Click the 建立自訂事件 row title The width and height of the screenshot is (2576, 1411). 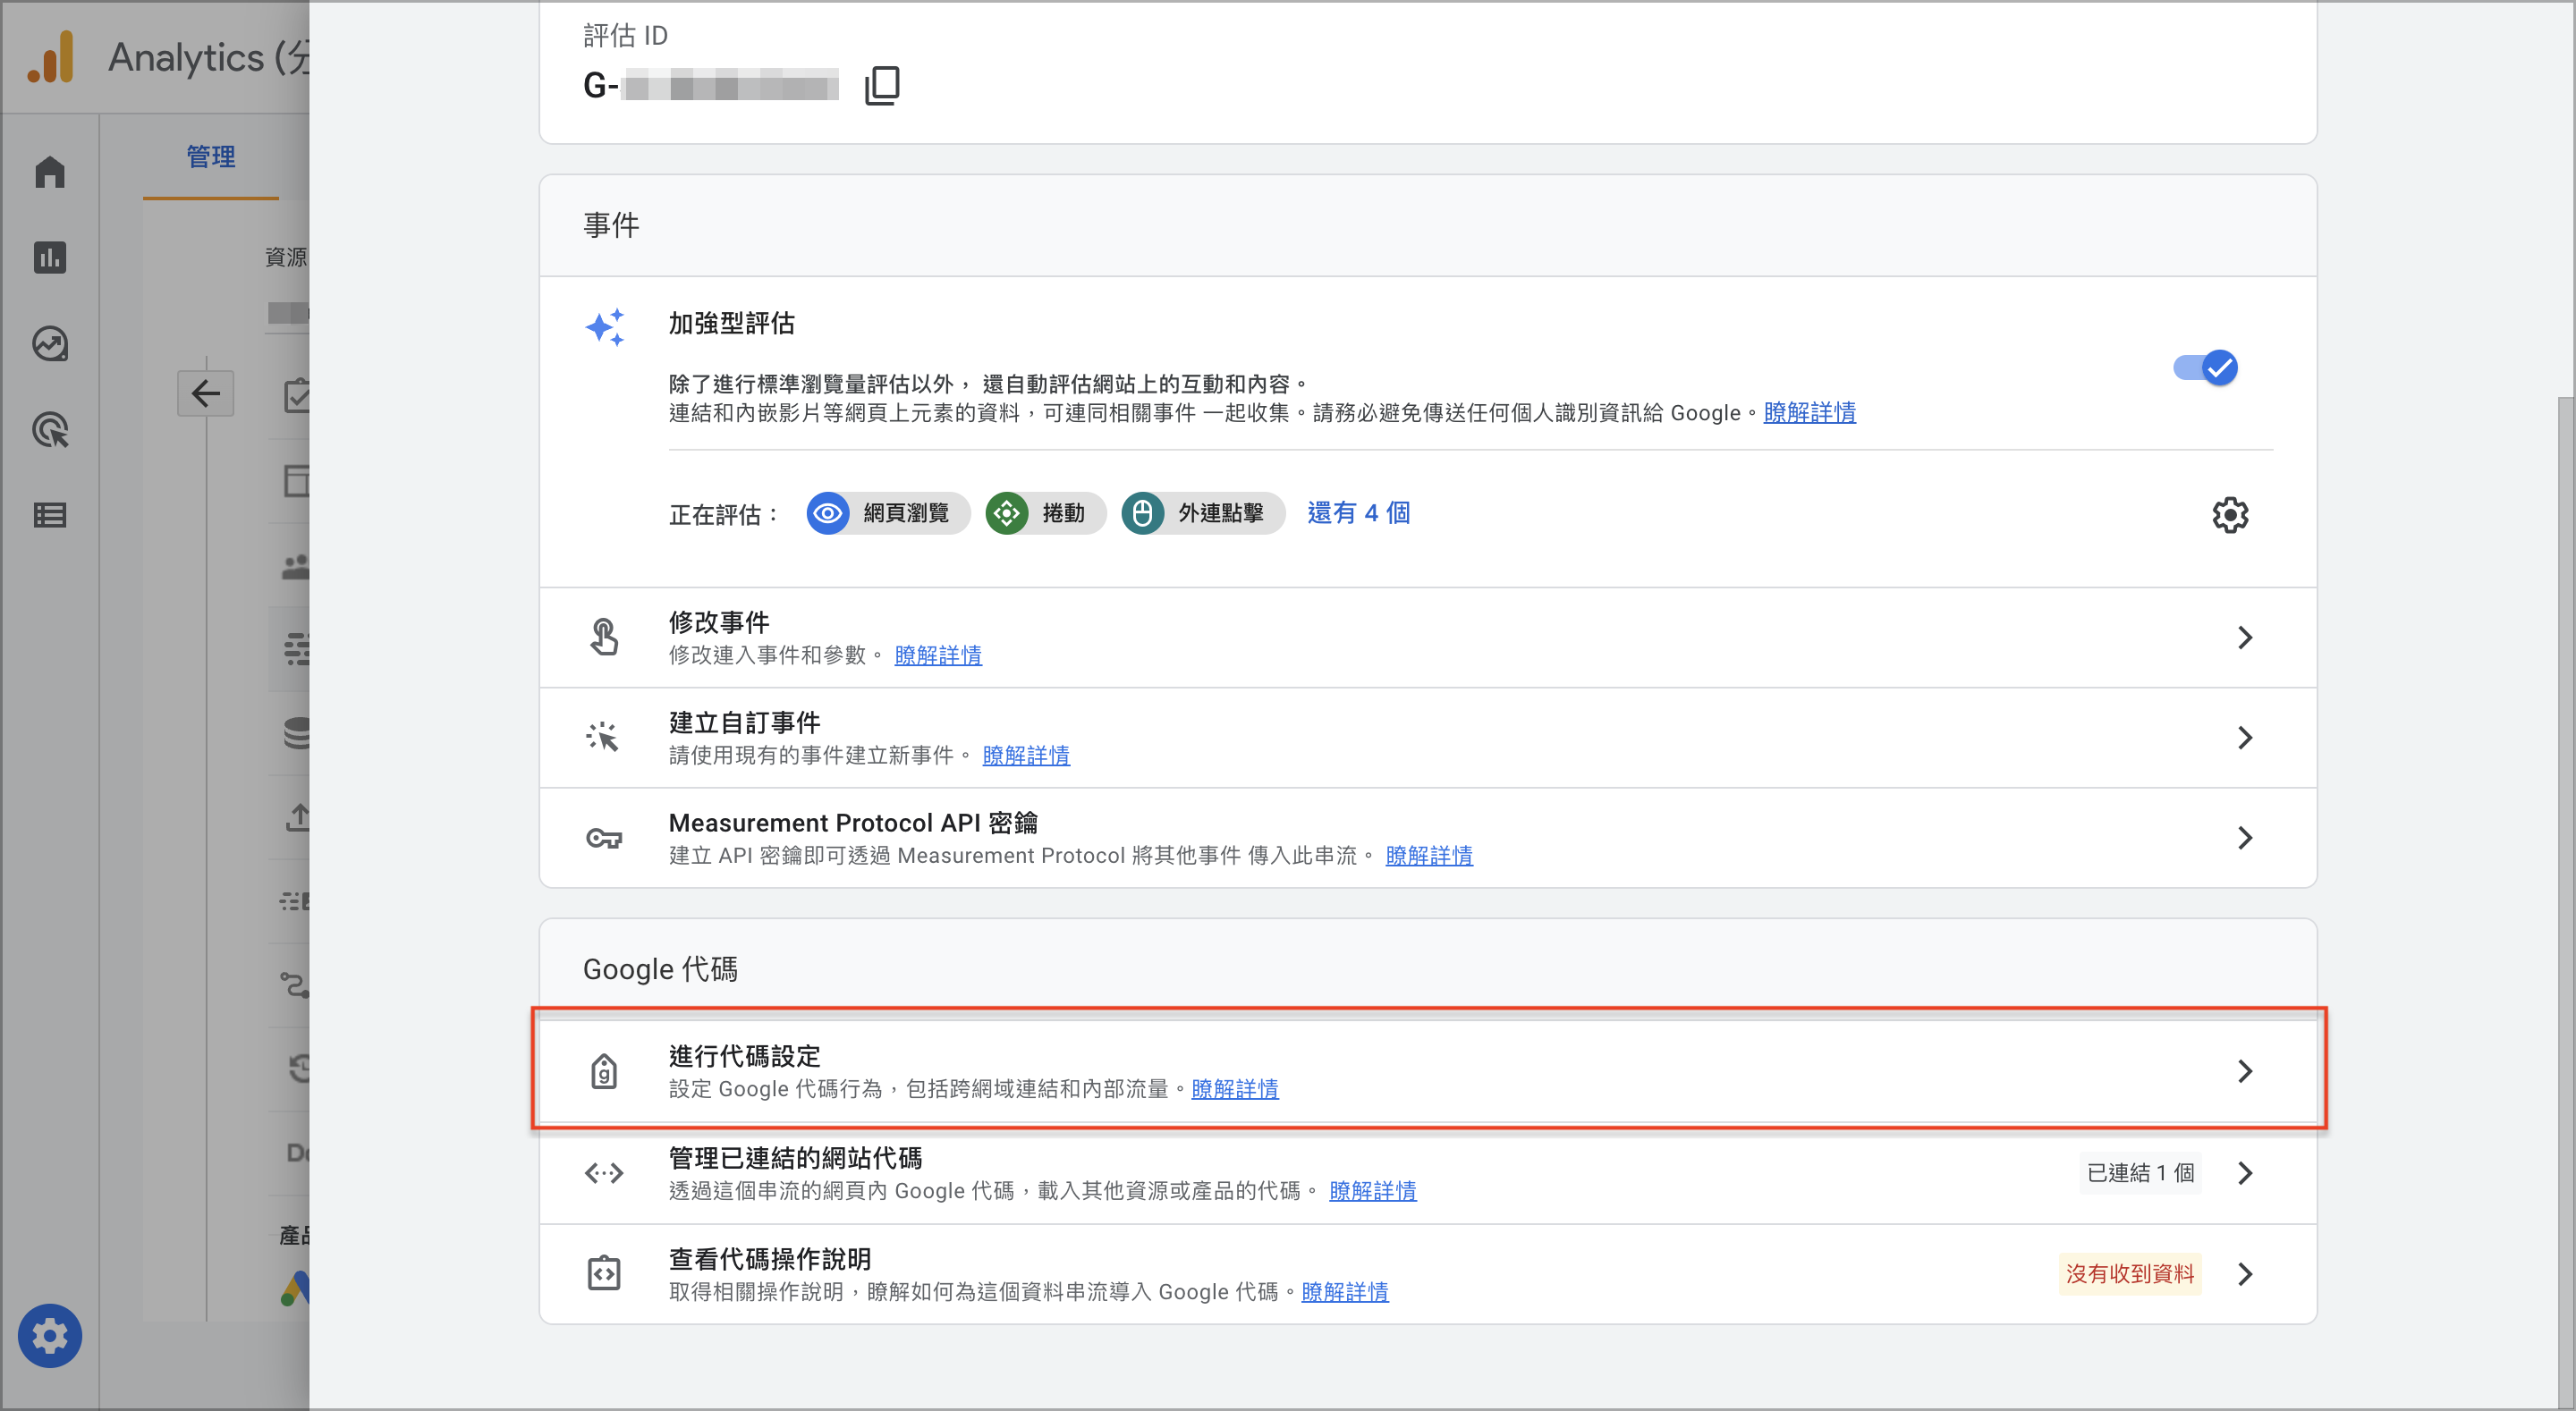[x=744, y=722]
